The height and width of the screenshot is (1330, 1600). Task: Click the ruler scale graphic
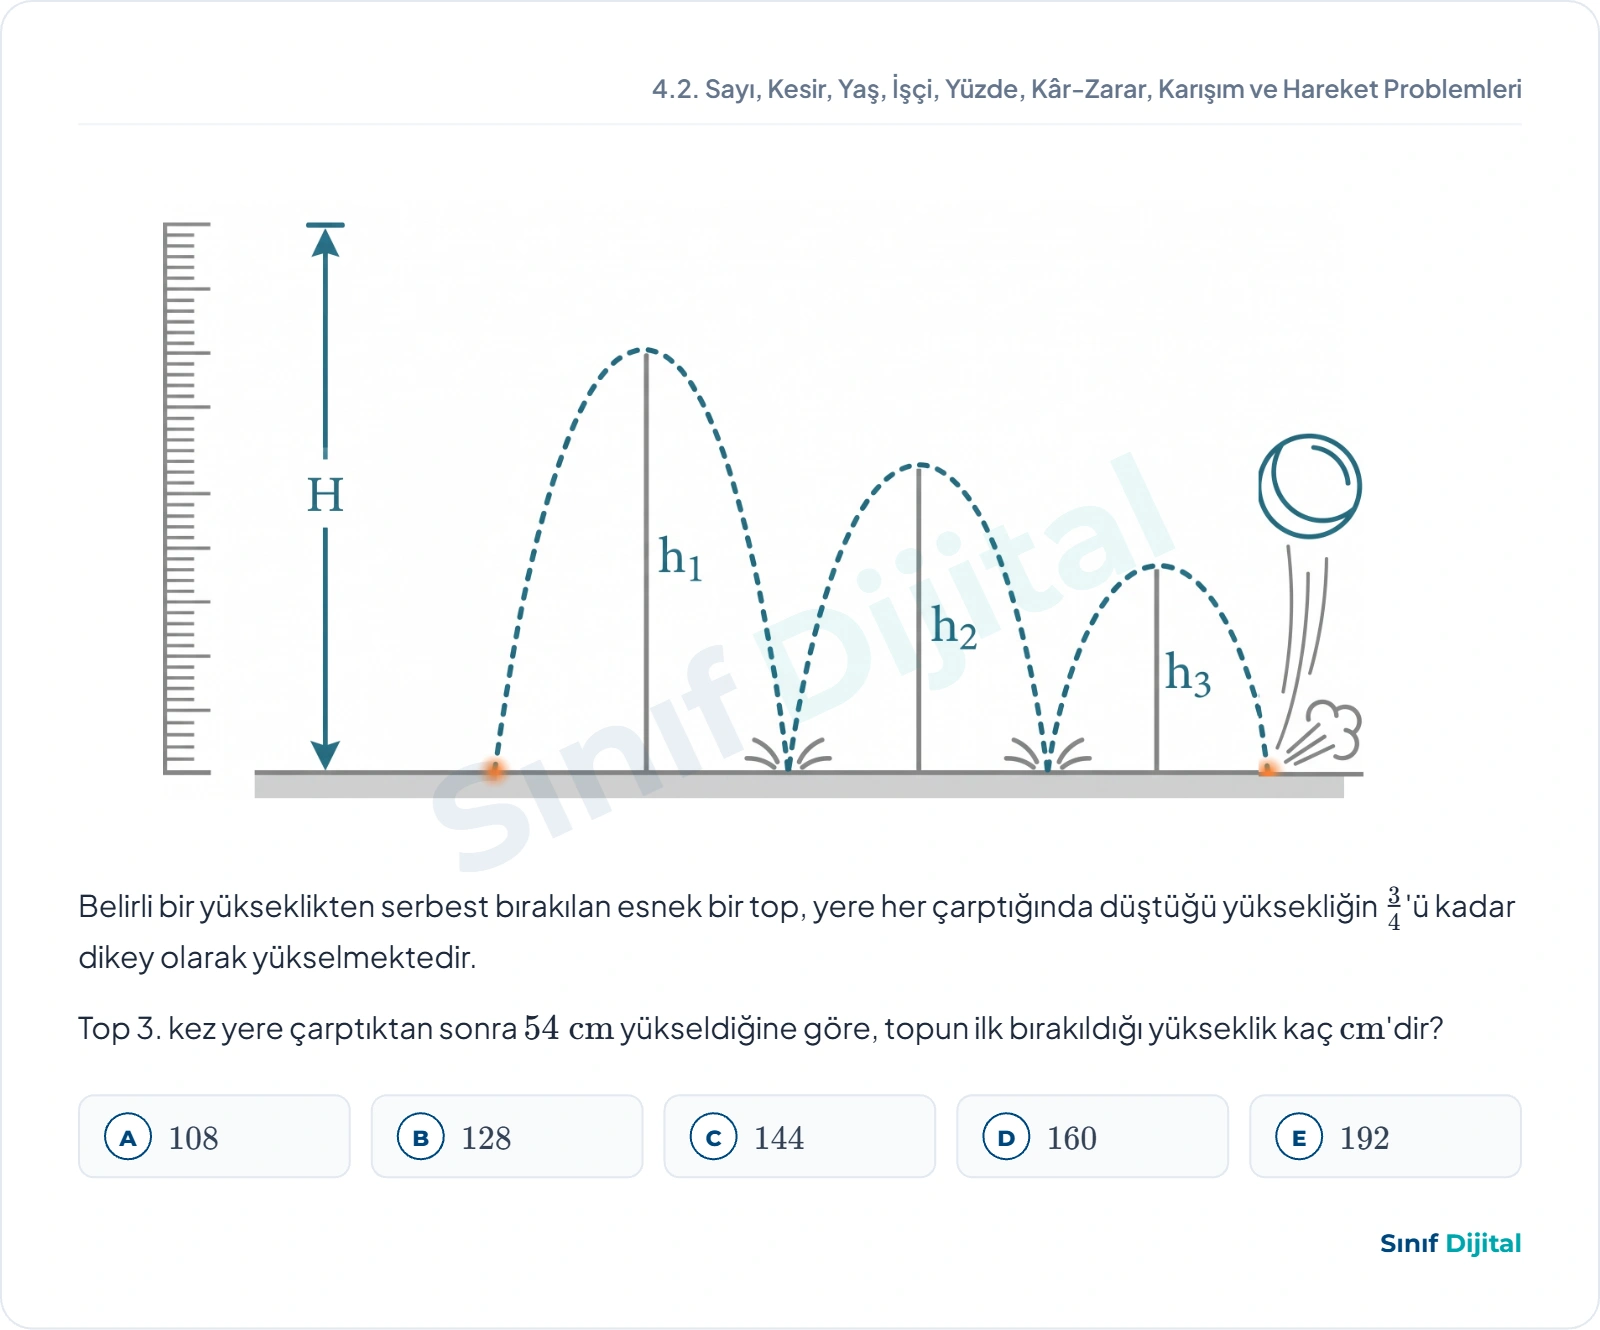click(187, 498)
